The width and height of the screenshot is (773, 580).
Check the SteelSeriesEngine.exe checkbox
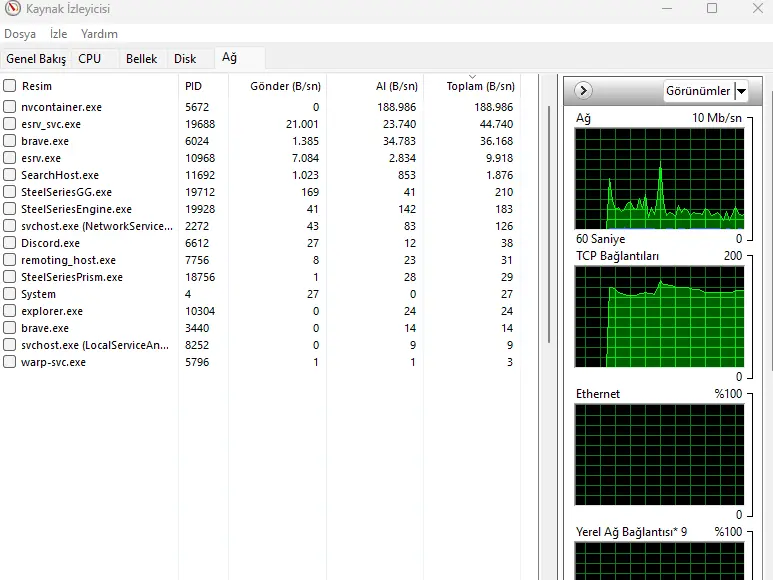(x=9, y=209)
